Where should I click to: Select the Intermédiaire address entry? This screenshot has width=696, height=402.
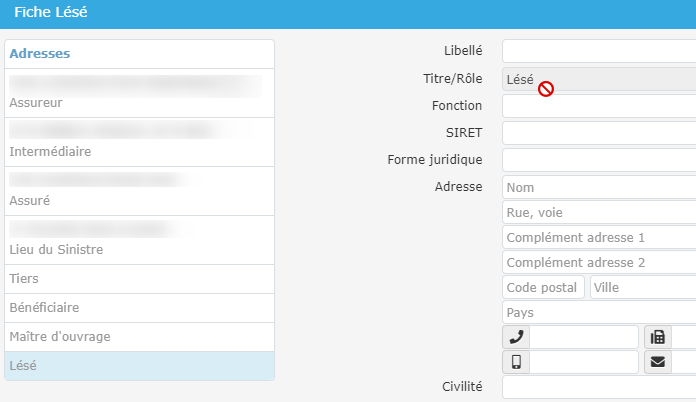pyautogui.click(x=139, y=142)
